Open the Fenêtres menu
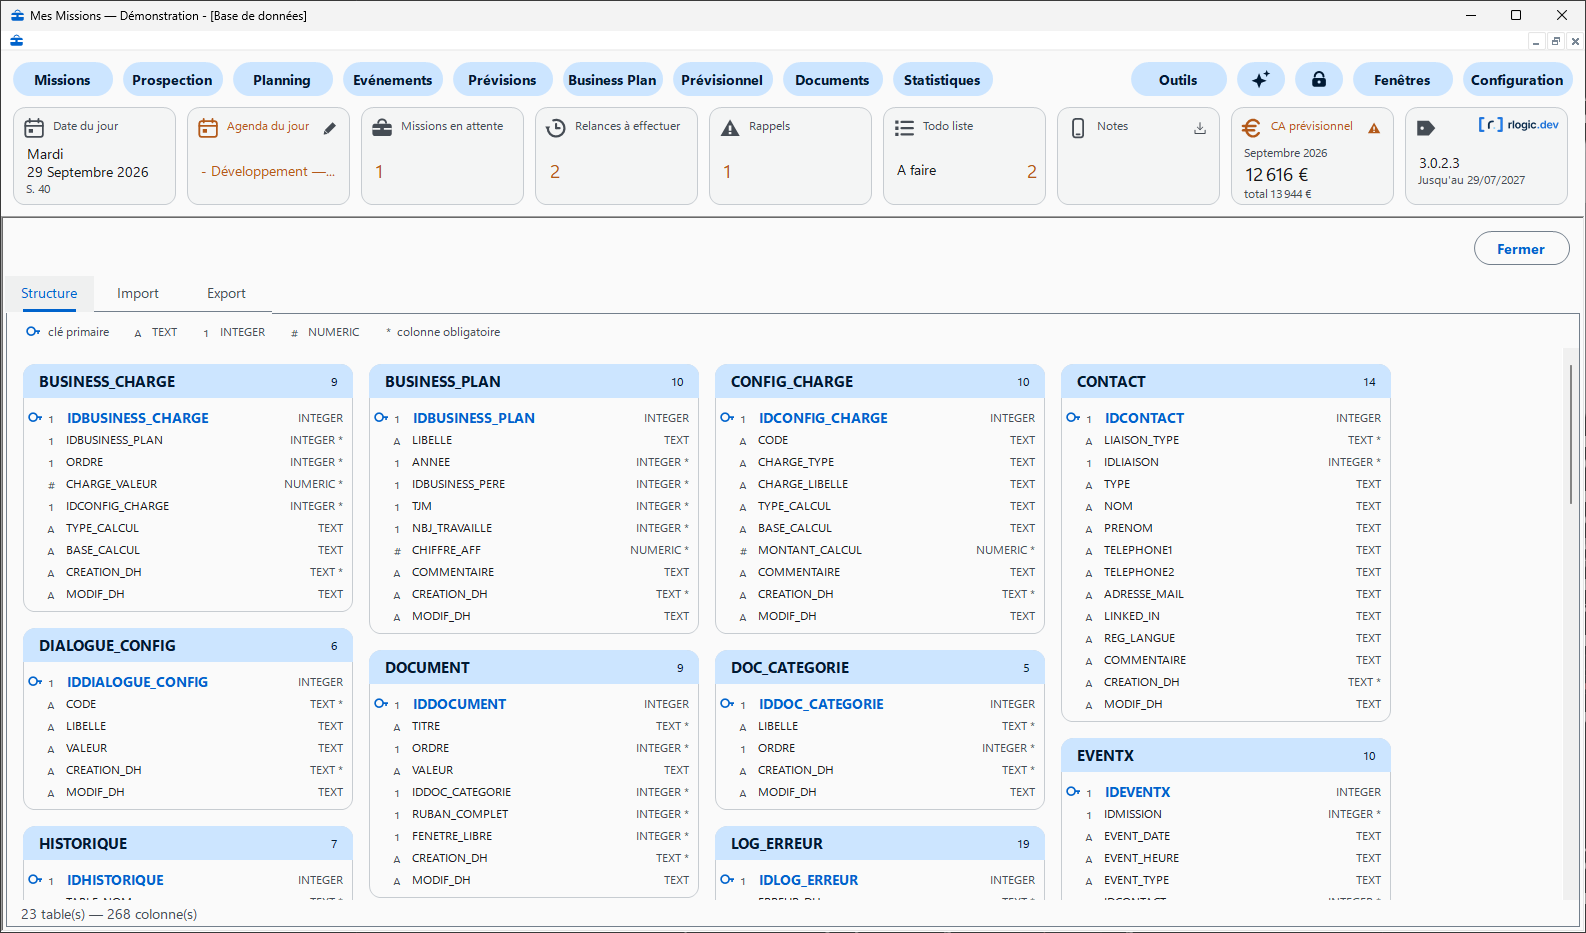Viewport: 1586px width, 933px height. point(1402,80)
